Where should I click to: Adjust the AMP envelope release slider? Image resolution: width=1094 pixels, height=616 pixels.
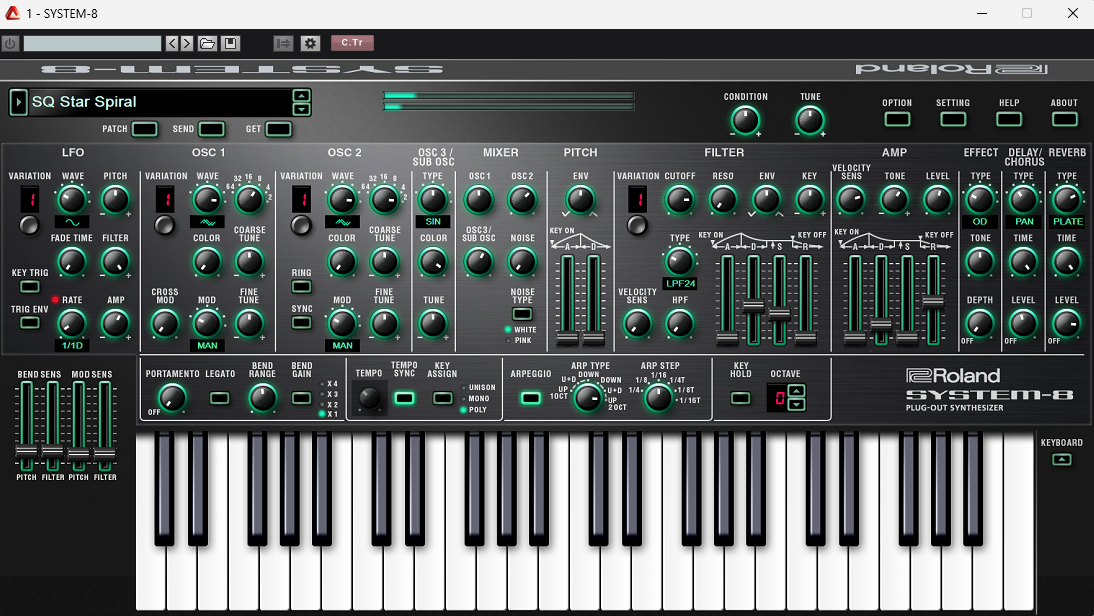933,302
